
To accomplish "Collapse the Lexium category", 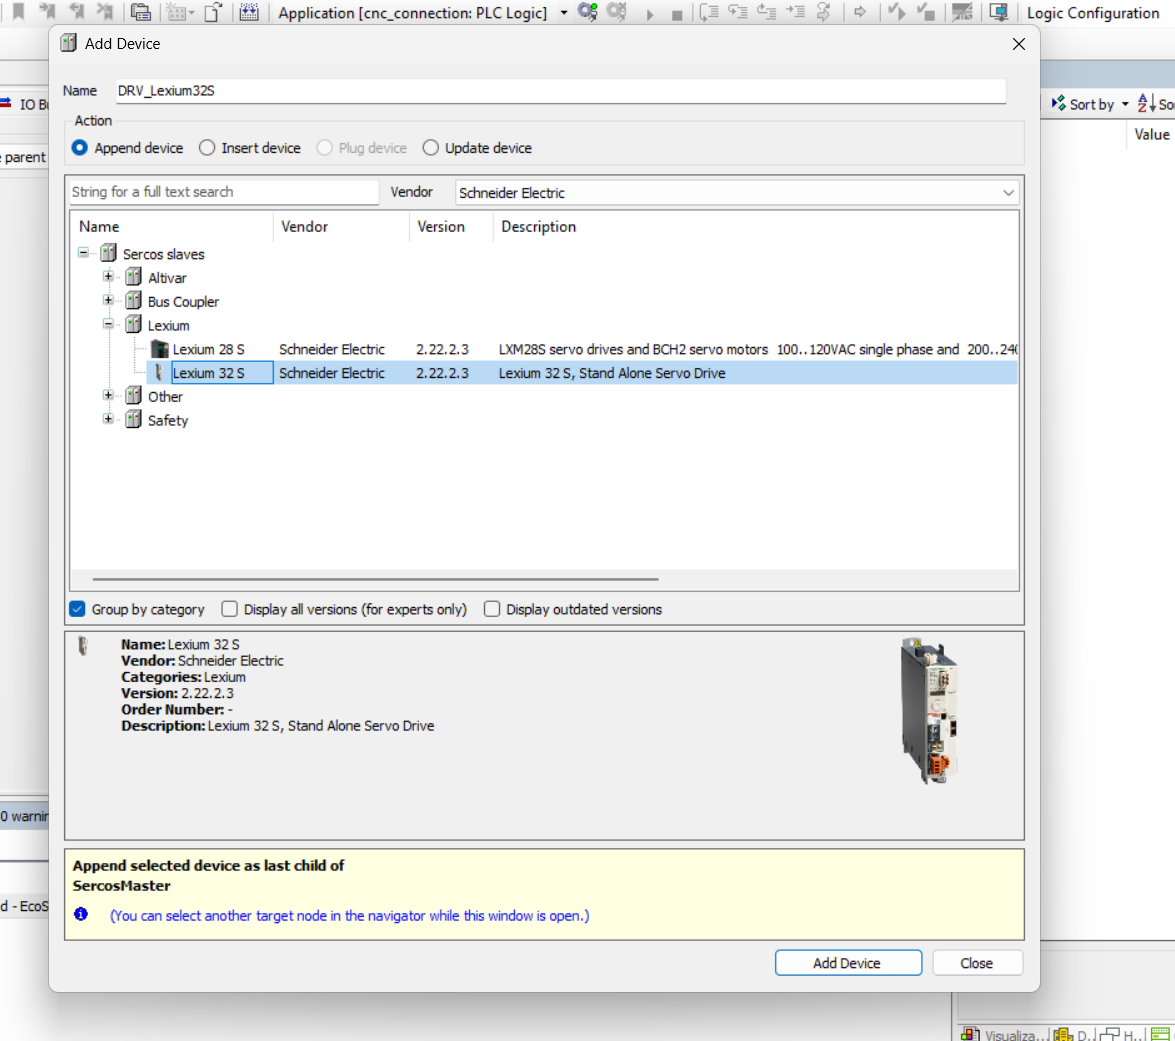I will coord(108,325).
